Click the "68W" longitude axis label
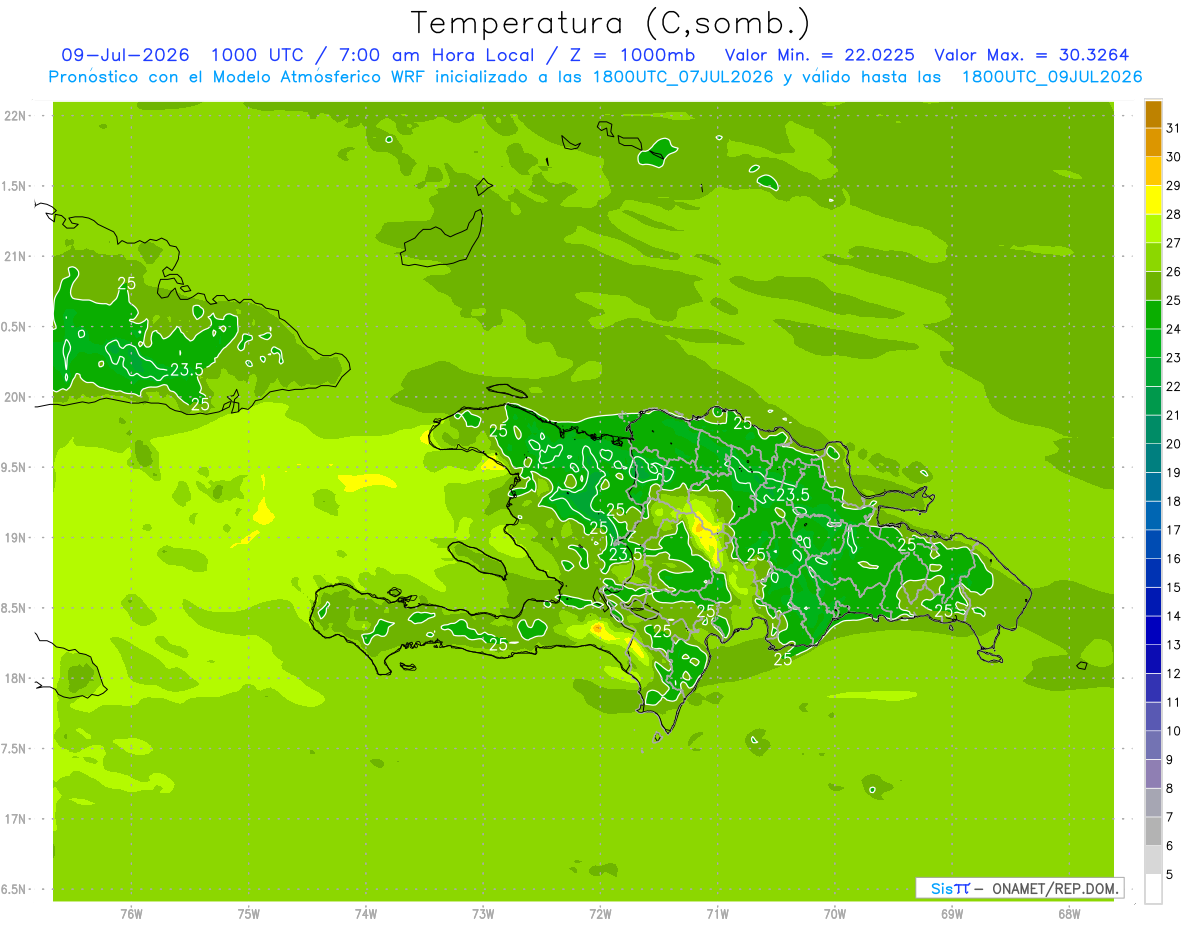The width and height of the screenshot is (1200, 927). pyautogui.click(x=1069, y=914)
